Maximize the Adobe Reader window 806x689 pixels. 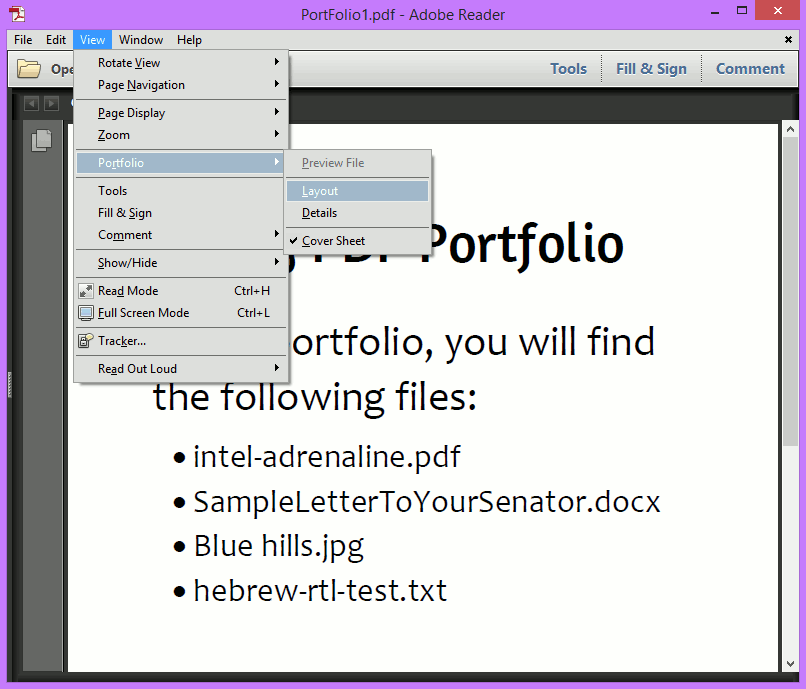742,11
